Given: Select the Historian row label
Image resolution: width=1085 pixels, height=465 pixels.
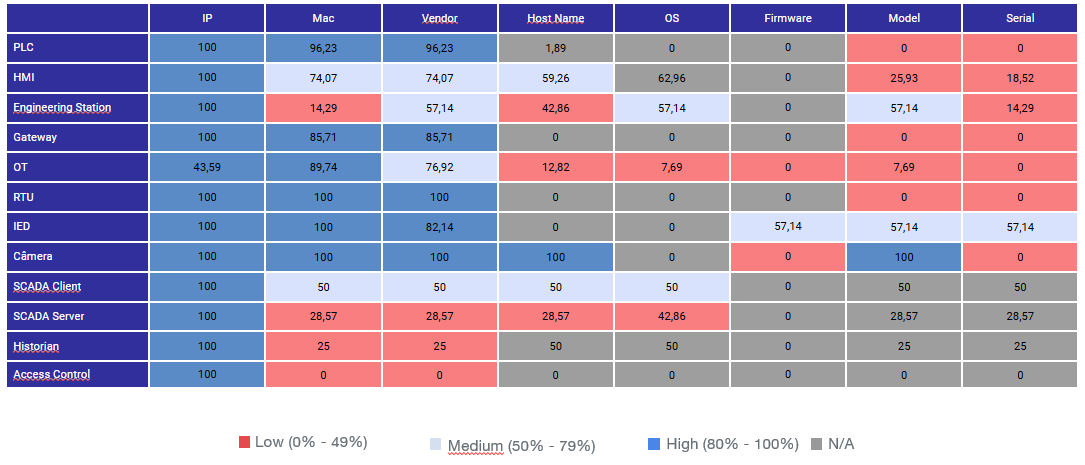Looking at the screenshot, I should tap(36, 346).
